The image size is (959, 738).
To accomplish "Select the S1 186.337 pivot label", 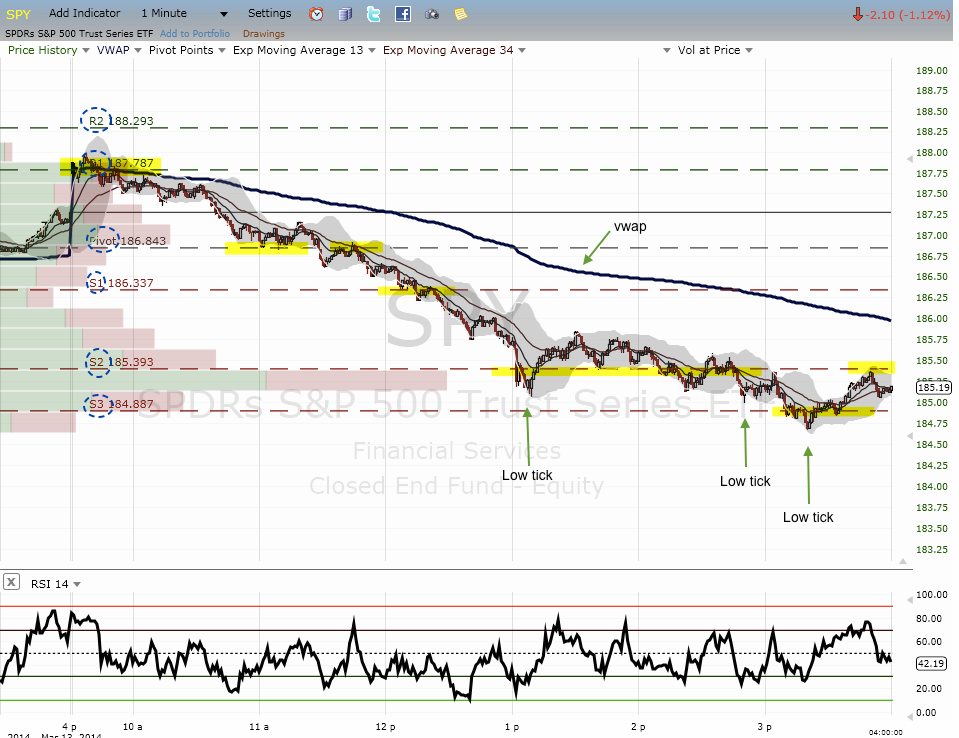I will [121, 283].
